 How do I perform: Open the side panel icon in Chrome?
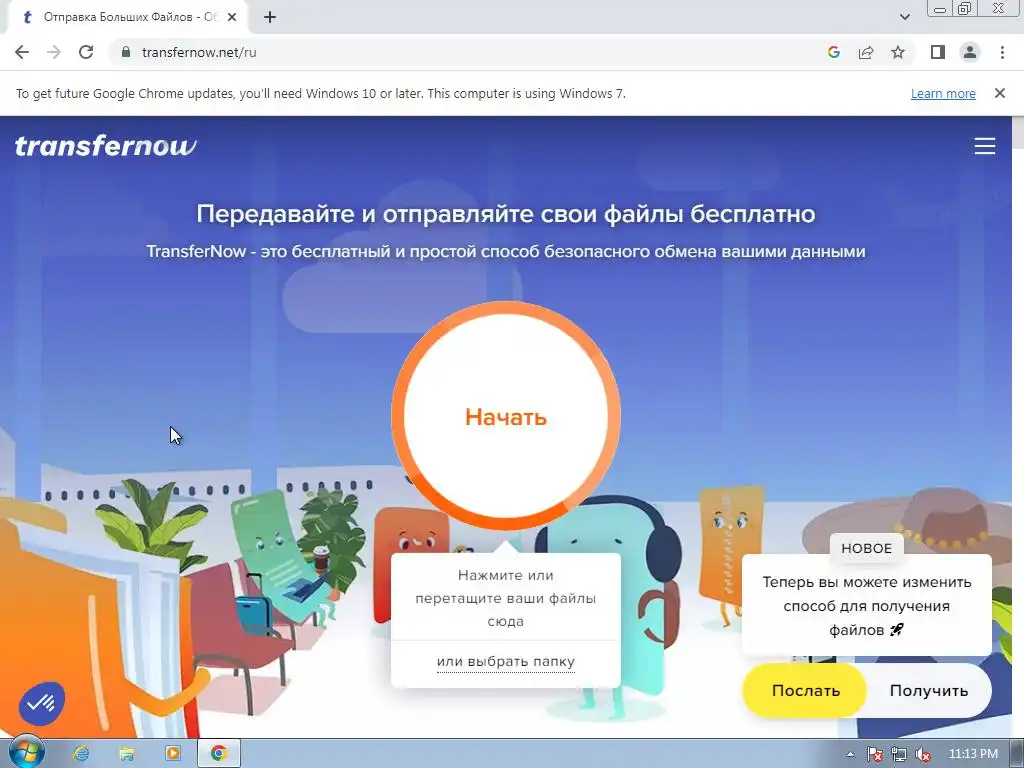click(938, 52)
